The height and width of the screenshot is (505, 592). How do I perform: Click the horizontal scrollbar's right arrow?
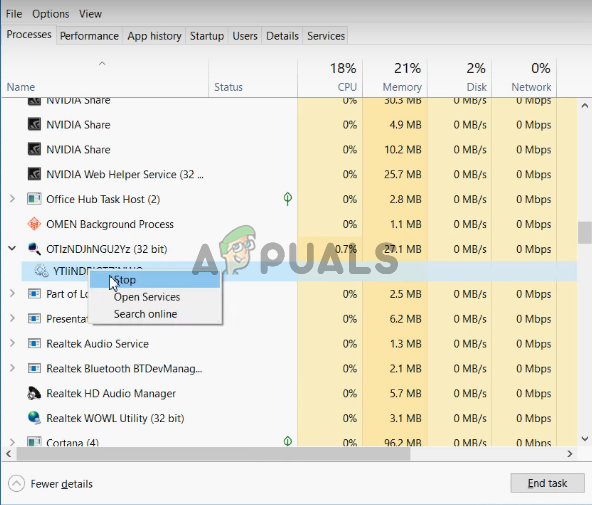[x=570, y=454]
